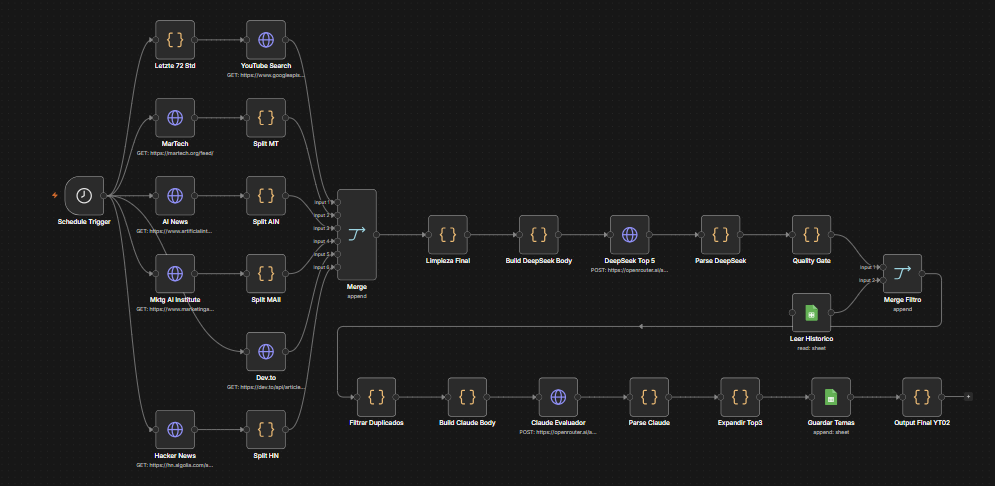Viewport: 995px width, 486px height.
Task: Open the Split MAII code node
Action: 266,273
